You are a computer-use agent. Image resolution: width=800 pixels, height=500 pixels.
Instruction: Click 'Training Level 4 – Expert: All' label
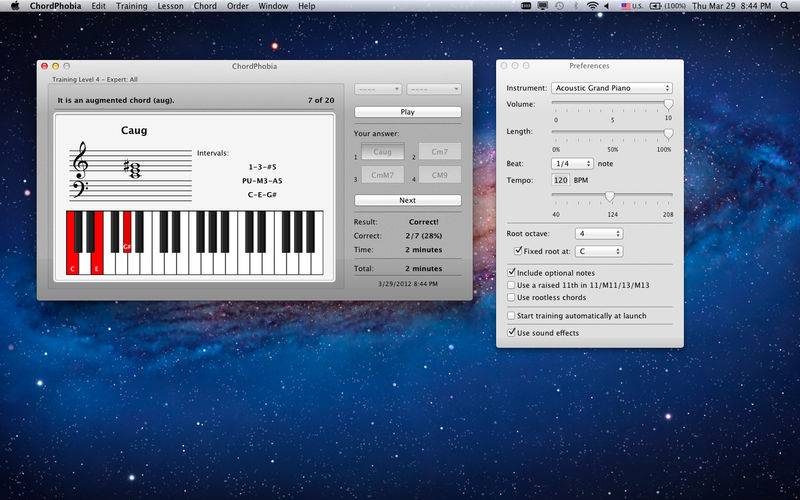point(95,80)
